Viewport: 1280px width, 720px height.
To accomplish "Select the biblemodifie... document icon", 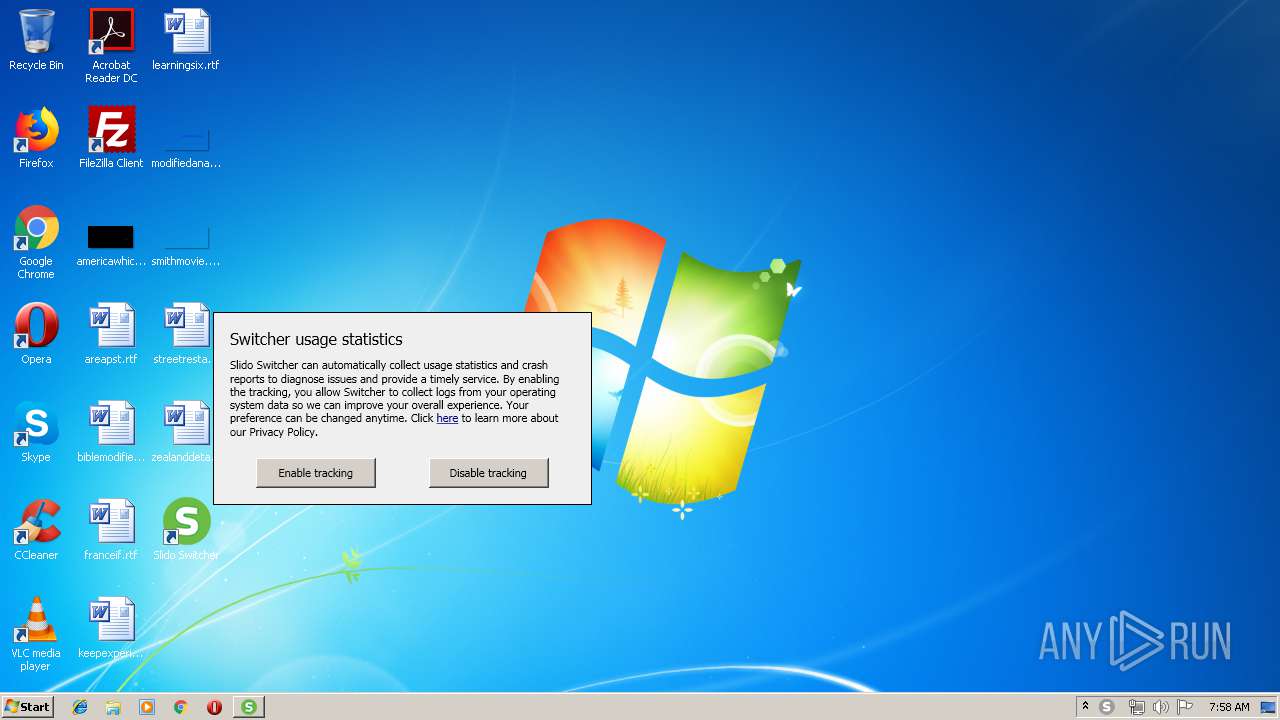I will pos(111,432).
